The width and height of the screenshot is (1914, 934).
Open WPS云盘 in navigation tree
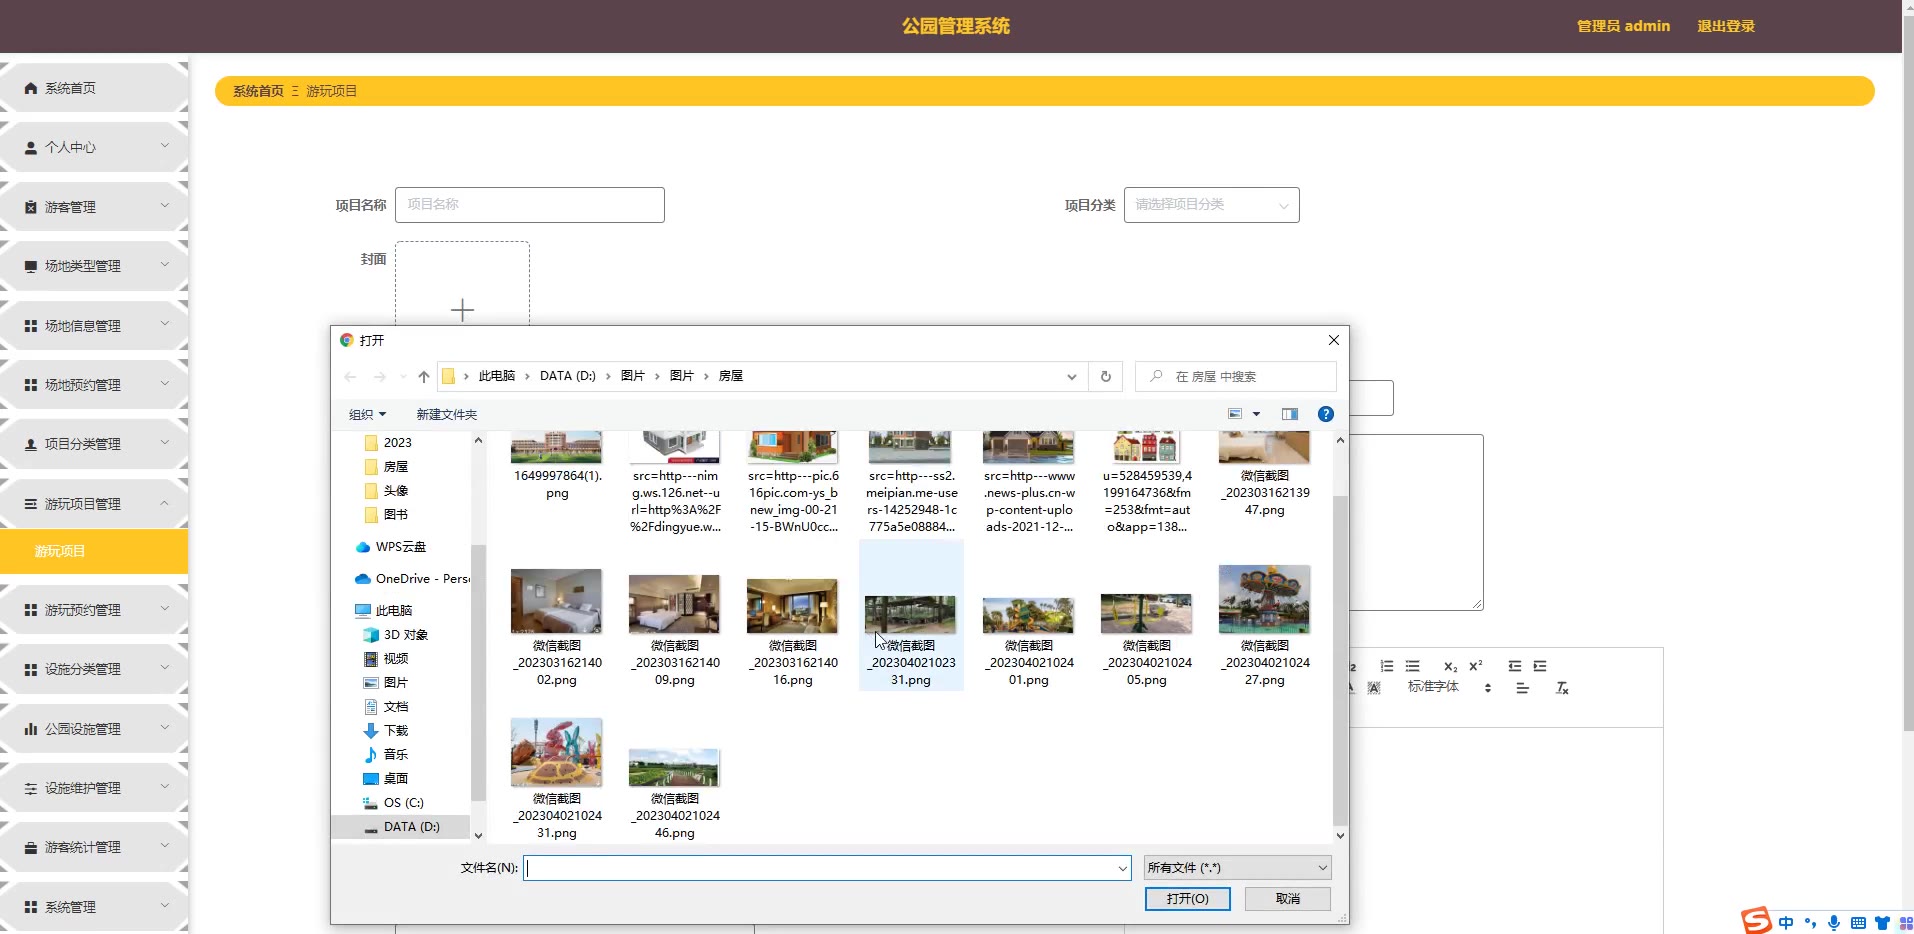(400, 547)
